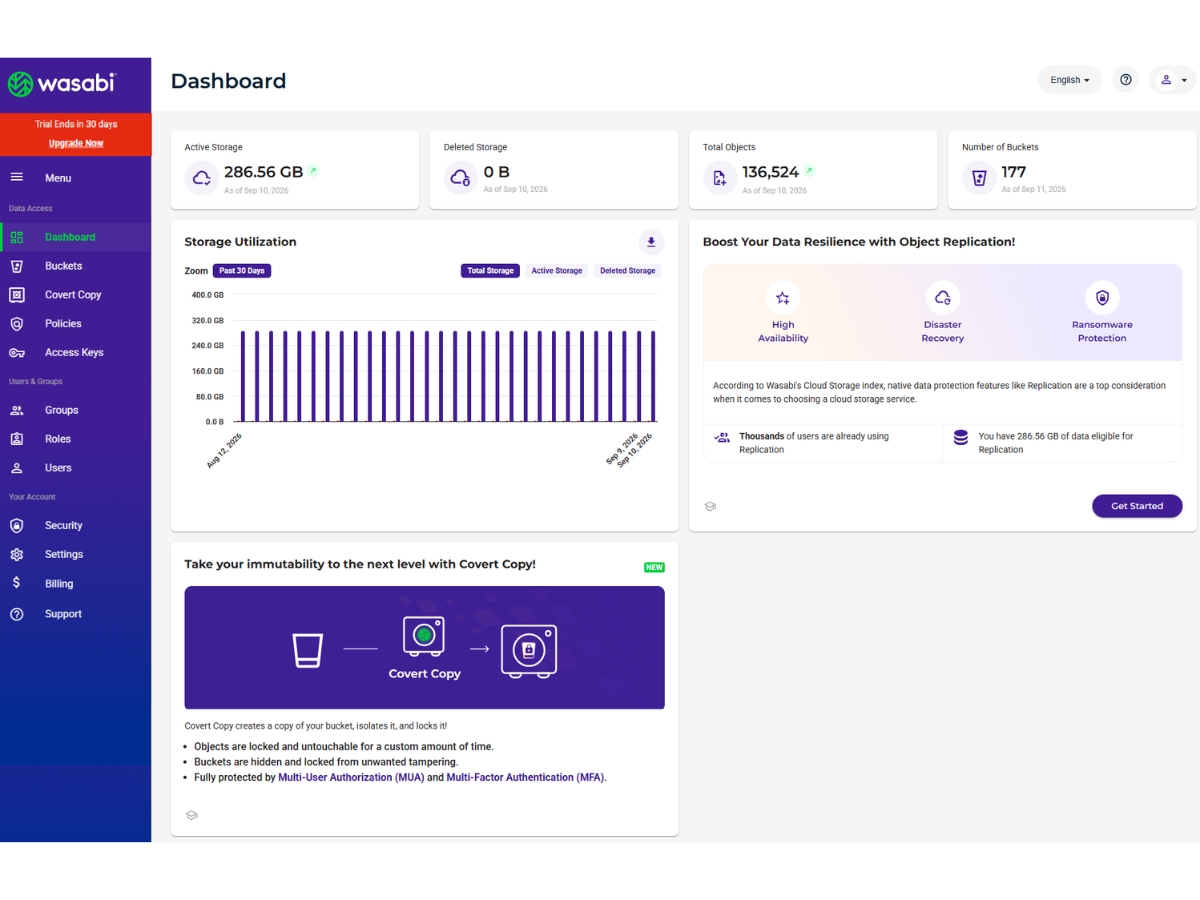The width and height of the screenshot is (1200, 900).
Task: Download the Storage Utilization chart data
Action: (651, 242)
